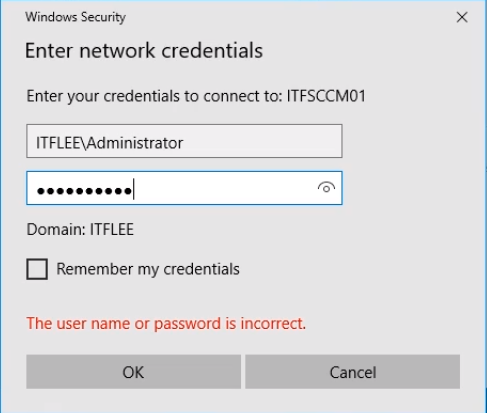The height and width of the screenshot is (413, 487).
Task: Click the "Enter network credentials" heading
Action: pyautogui.click(x=144, y=51)
